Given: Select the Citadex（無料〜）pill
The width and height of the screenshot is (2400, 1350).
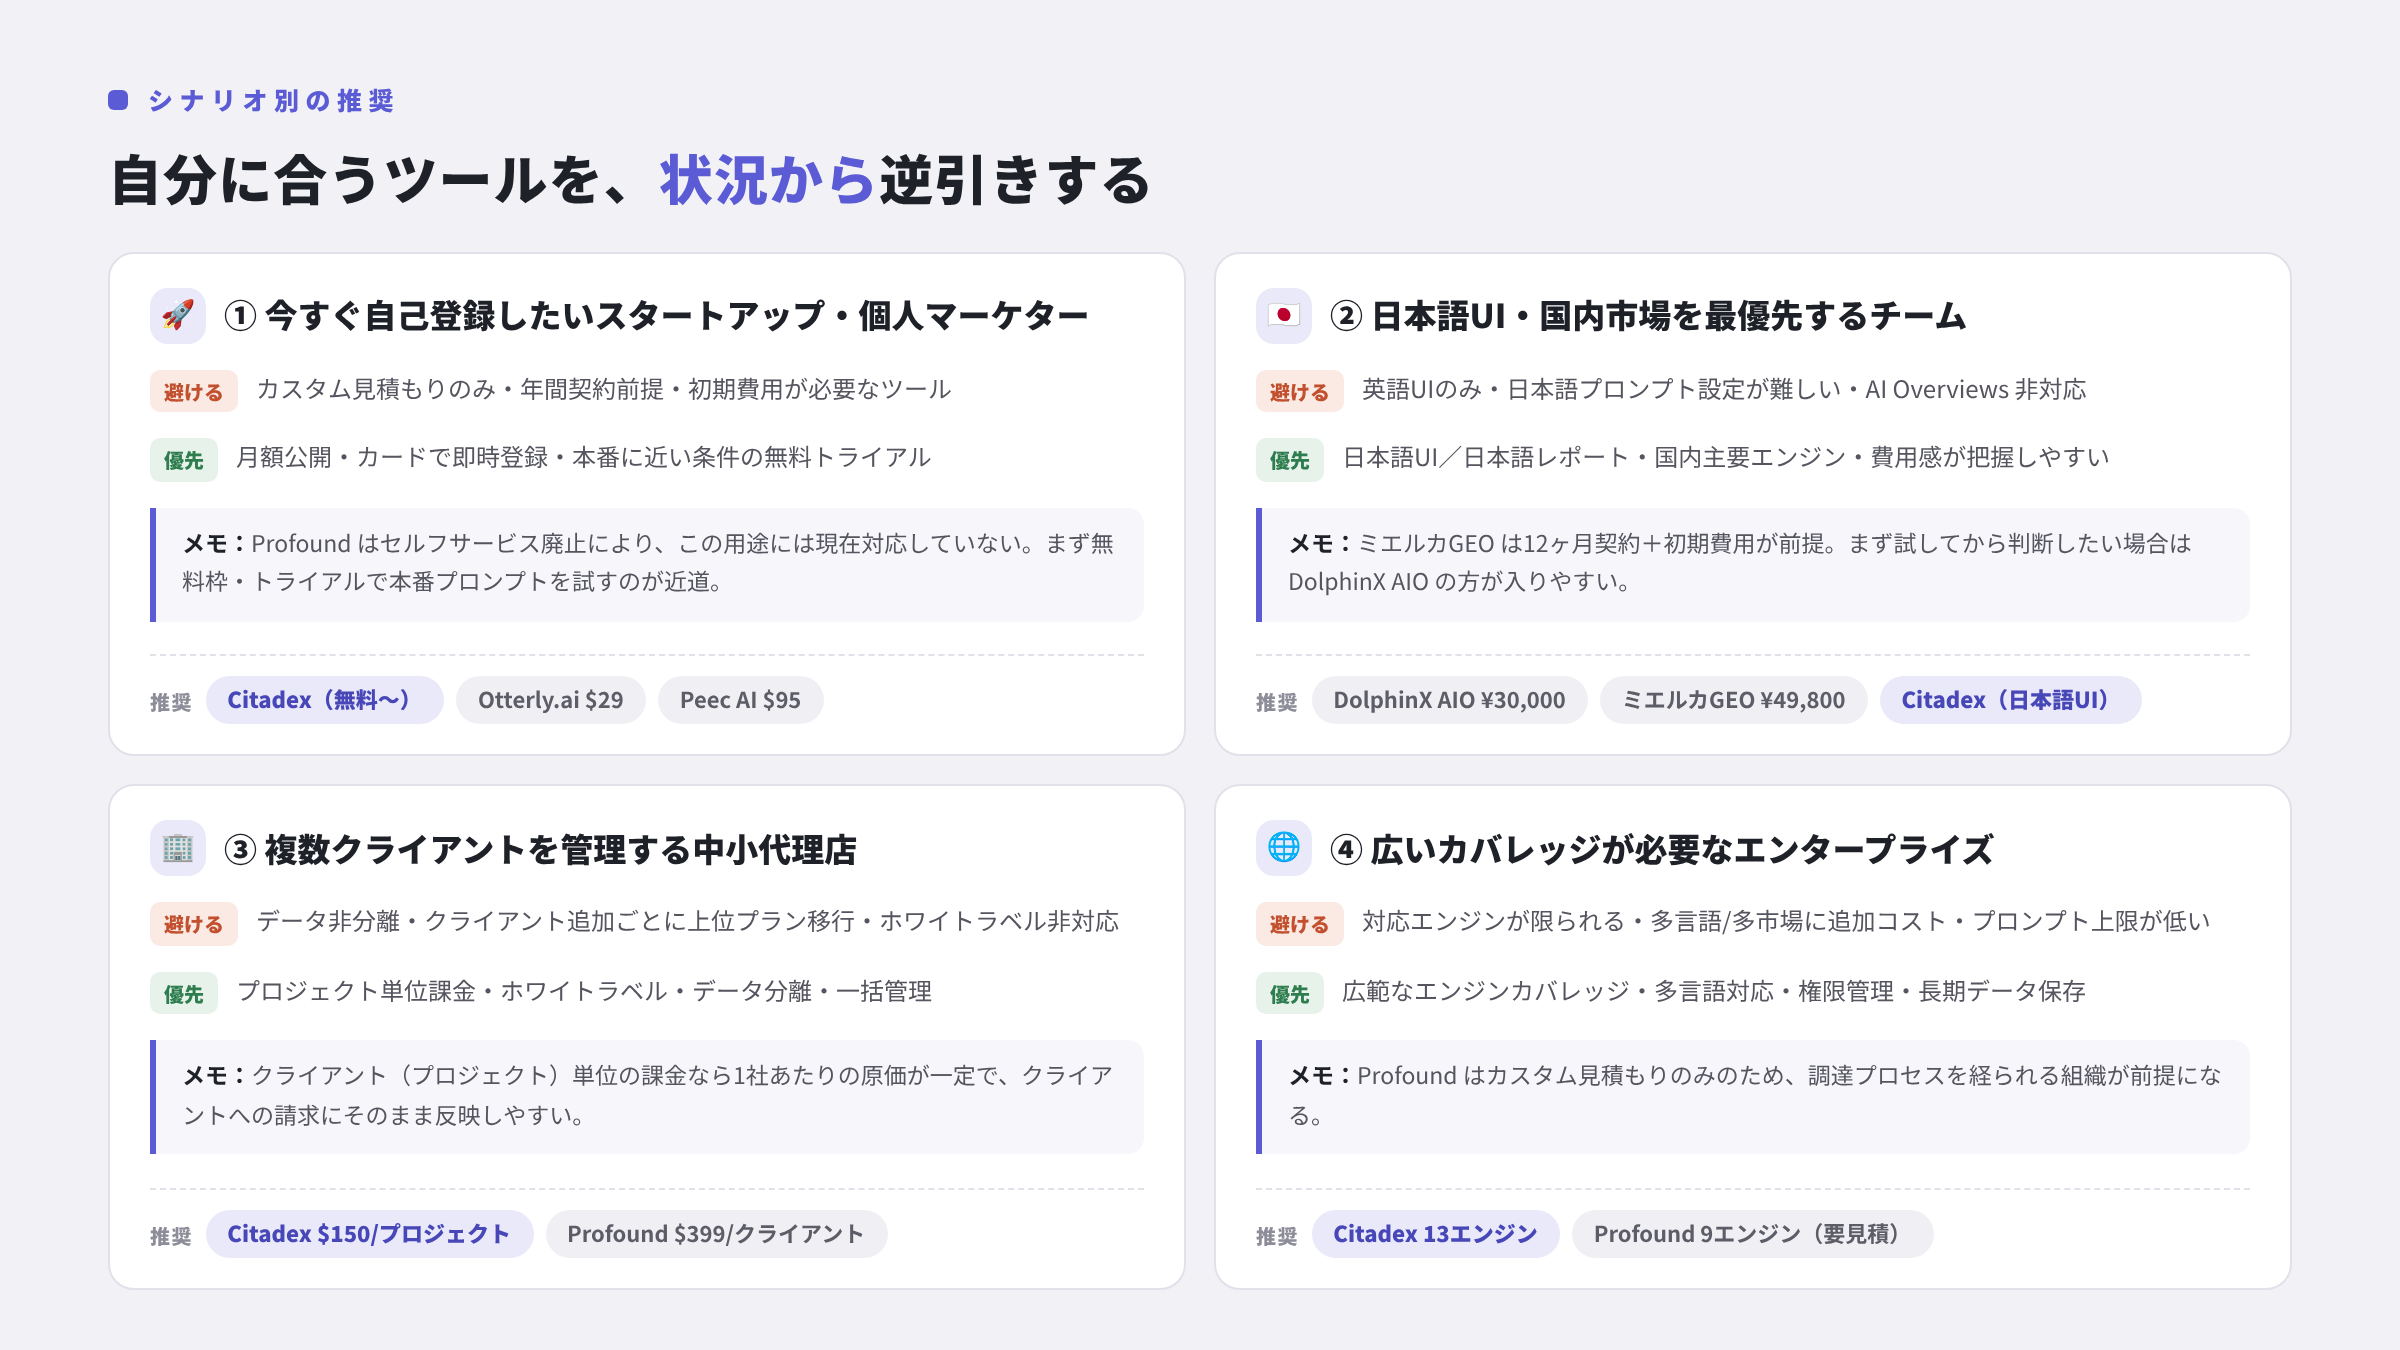Looking at the screenshot, I should pos(324,700).
